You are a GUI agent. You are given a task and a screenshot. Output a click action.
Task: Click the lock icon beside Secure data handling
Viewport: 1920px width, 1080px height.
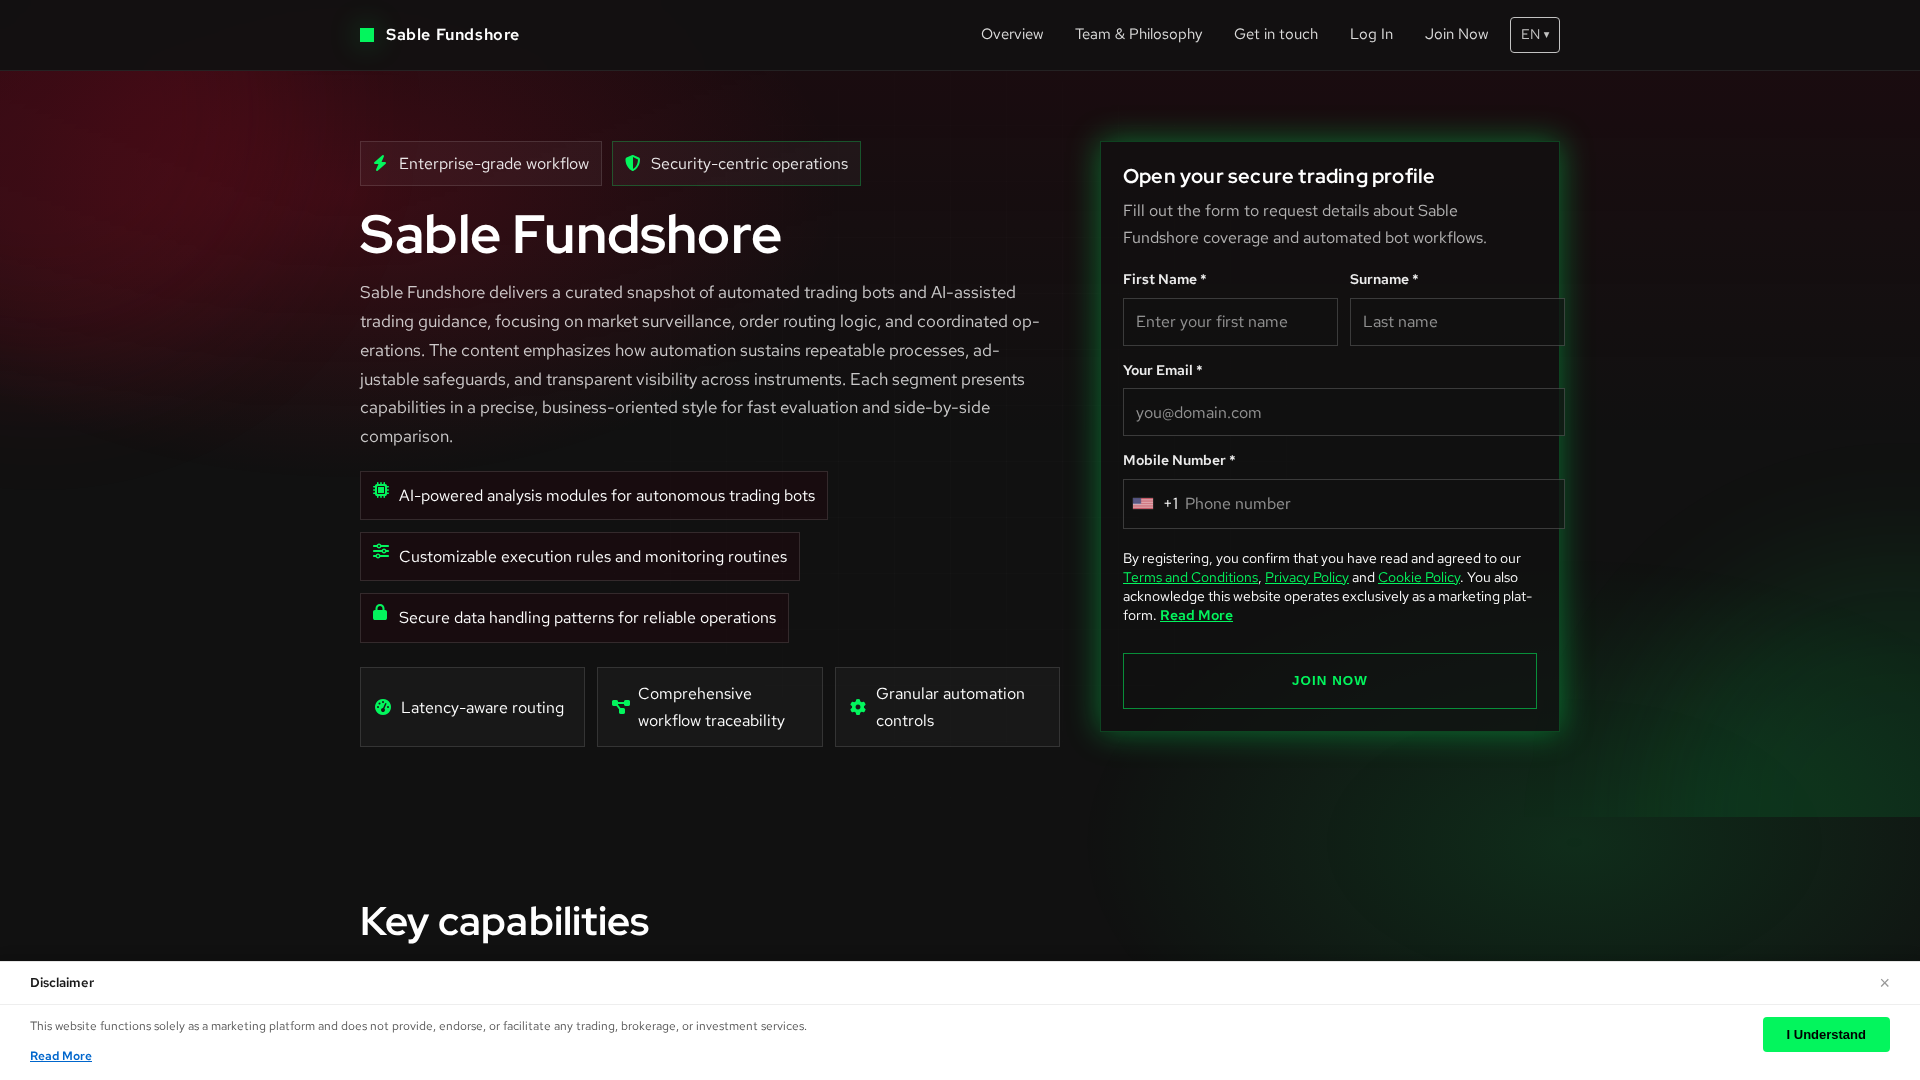[380, 612]
